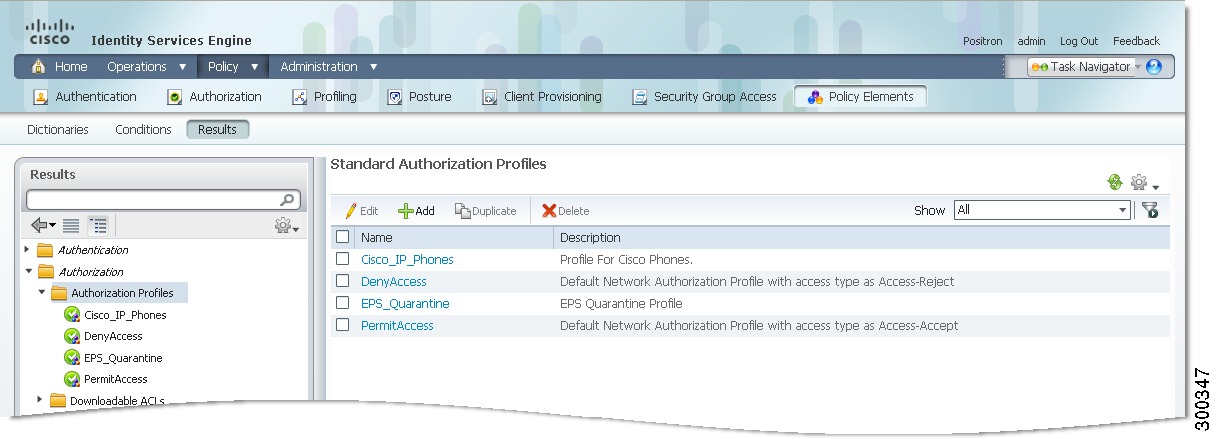This screenshot has width=1217, height=439.
Task: Click the refresh icon above the profiles table
Action: tap(1115, 182)
